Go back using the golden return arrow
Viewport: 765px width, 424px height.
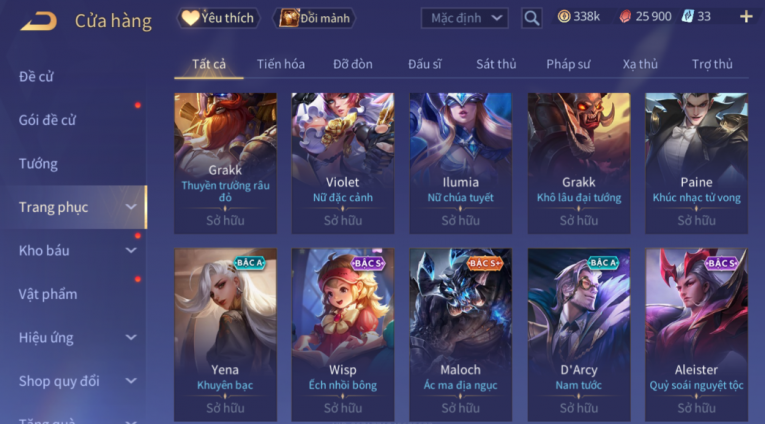point(39,21)
